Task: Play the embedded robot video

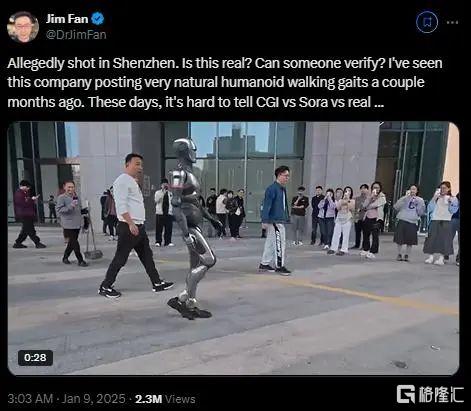Action: (x=233, y=248)
